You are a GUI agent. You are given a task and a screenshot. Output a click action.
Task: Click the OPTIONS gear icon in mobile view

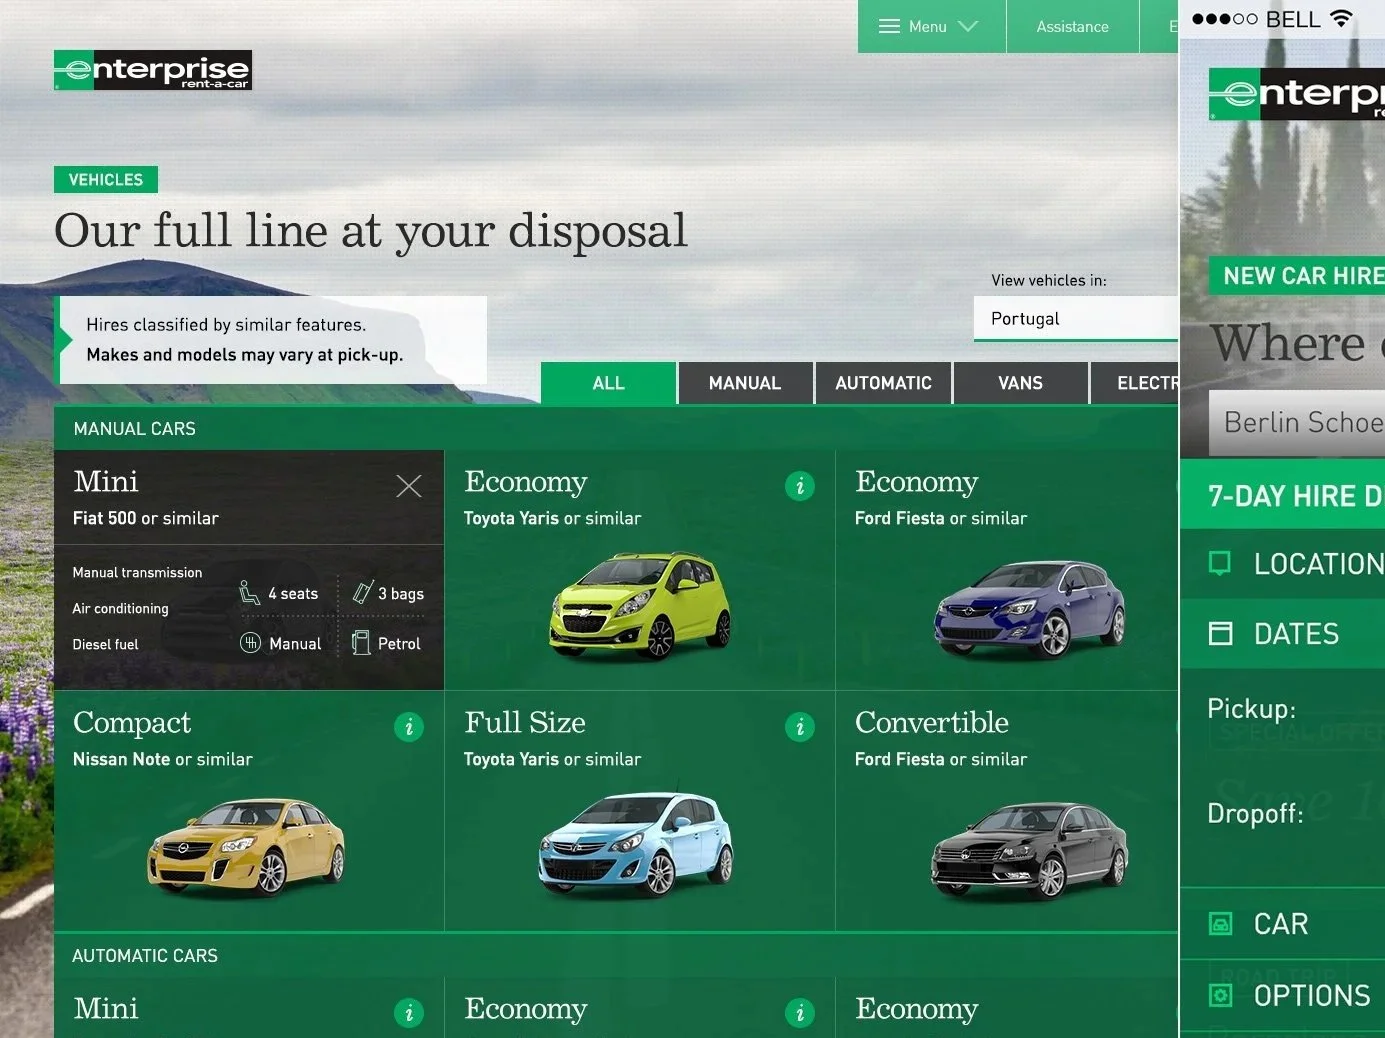1221,996
